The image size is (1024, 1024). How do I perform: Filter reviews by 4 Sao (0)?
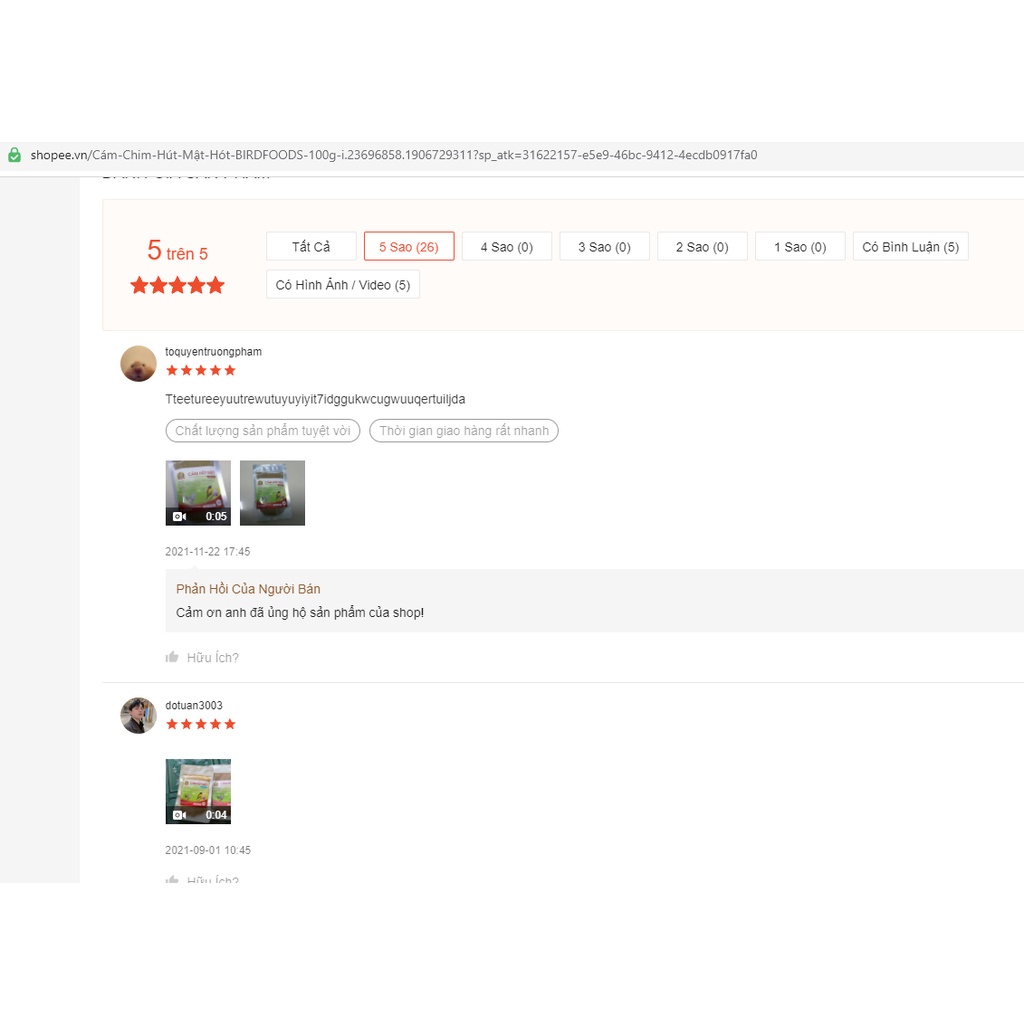506,247
